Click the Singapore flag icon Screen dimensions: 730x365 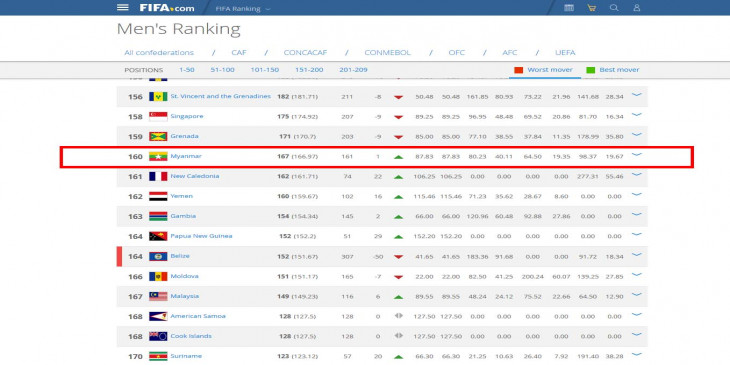pos(158,116)
